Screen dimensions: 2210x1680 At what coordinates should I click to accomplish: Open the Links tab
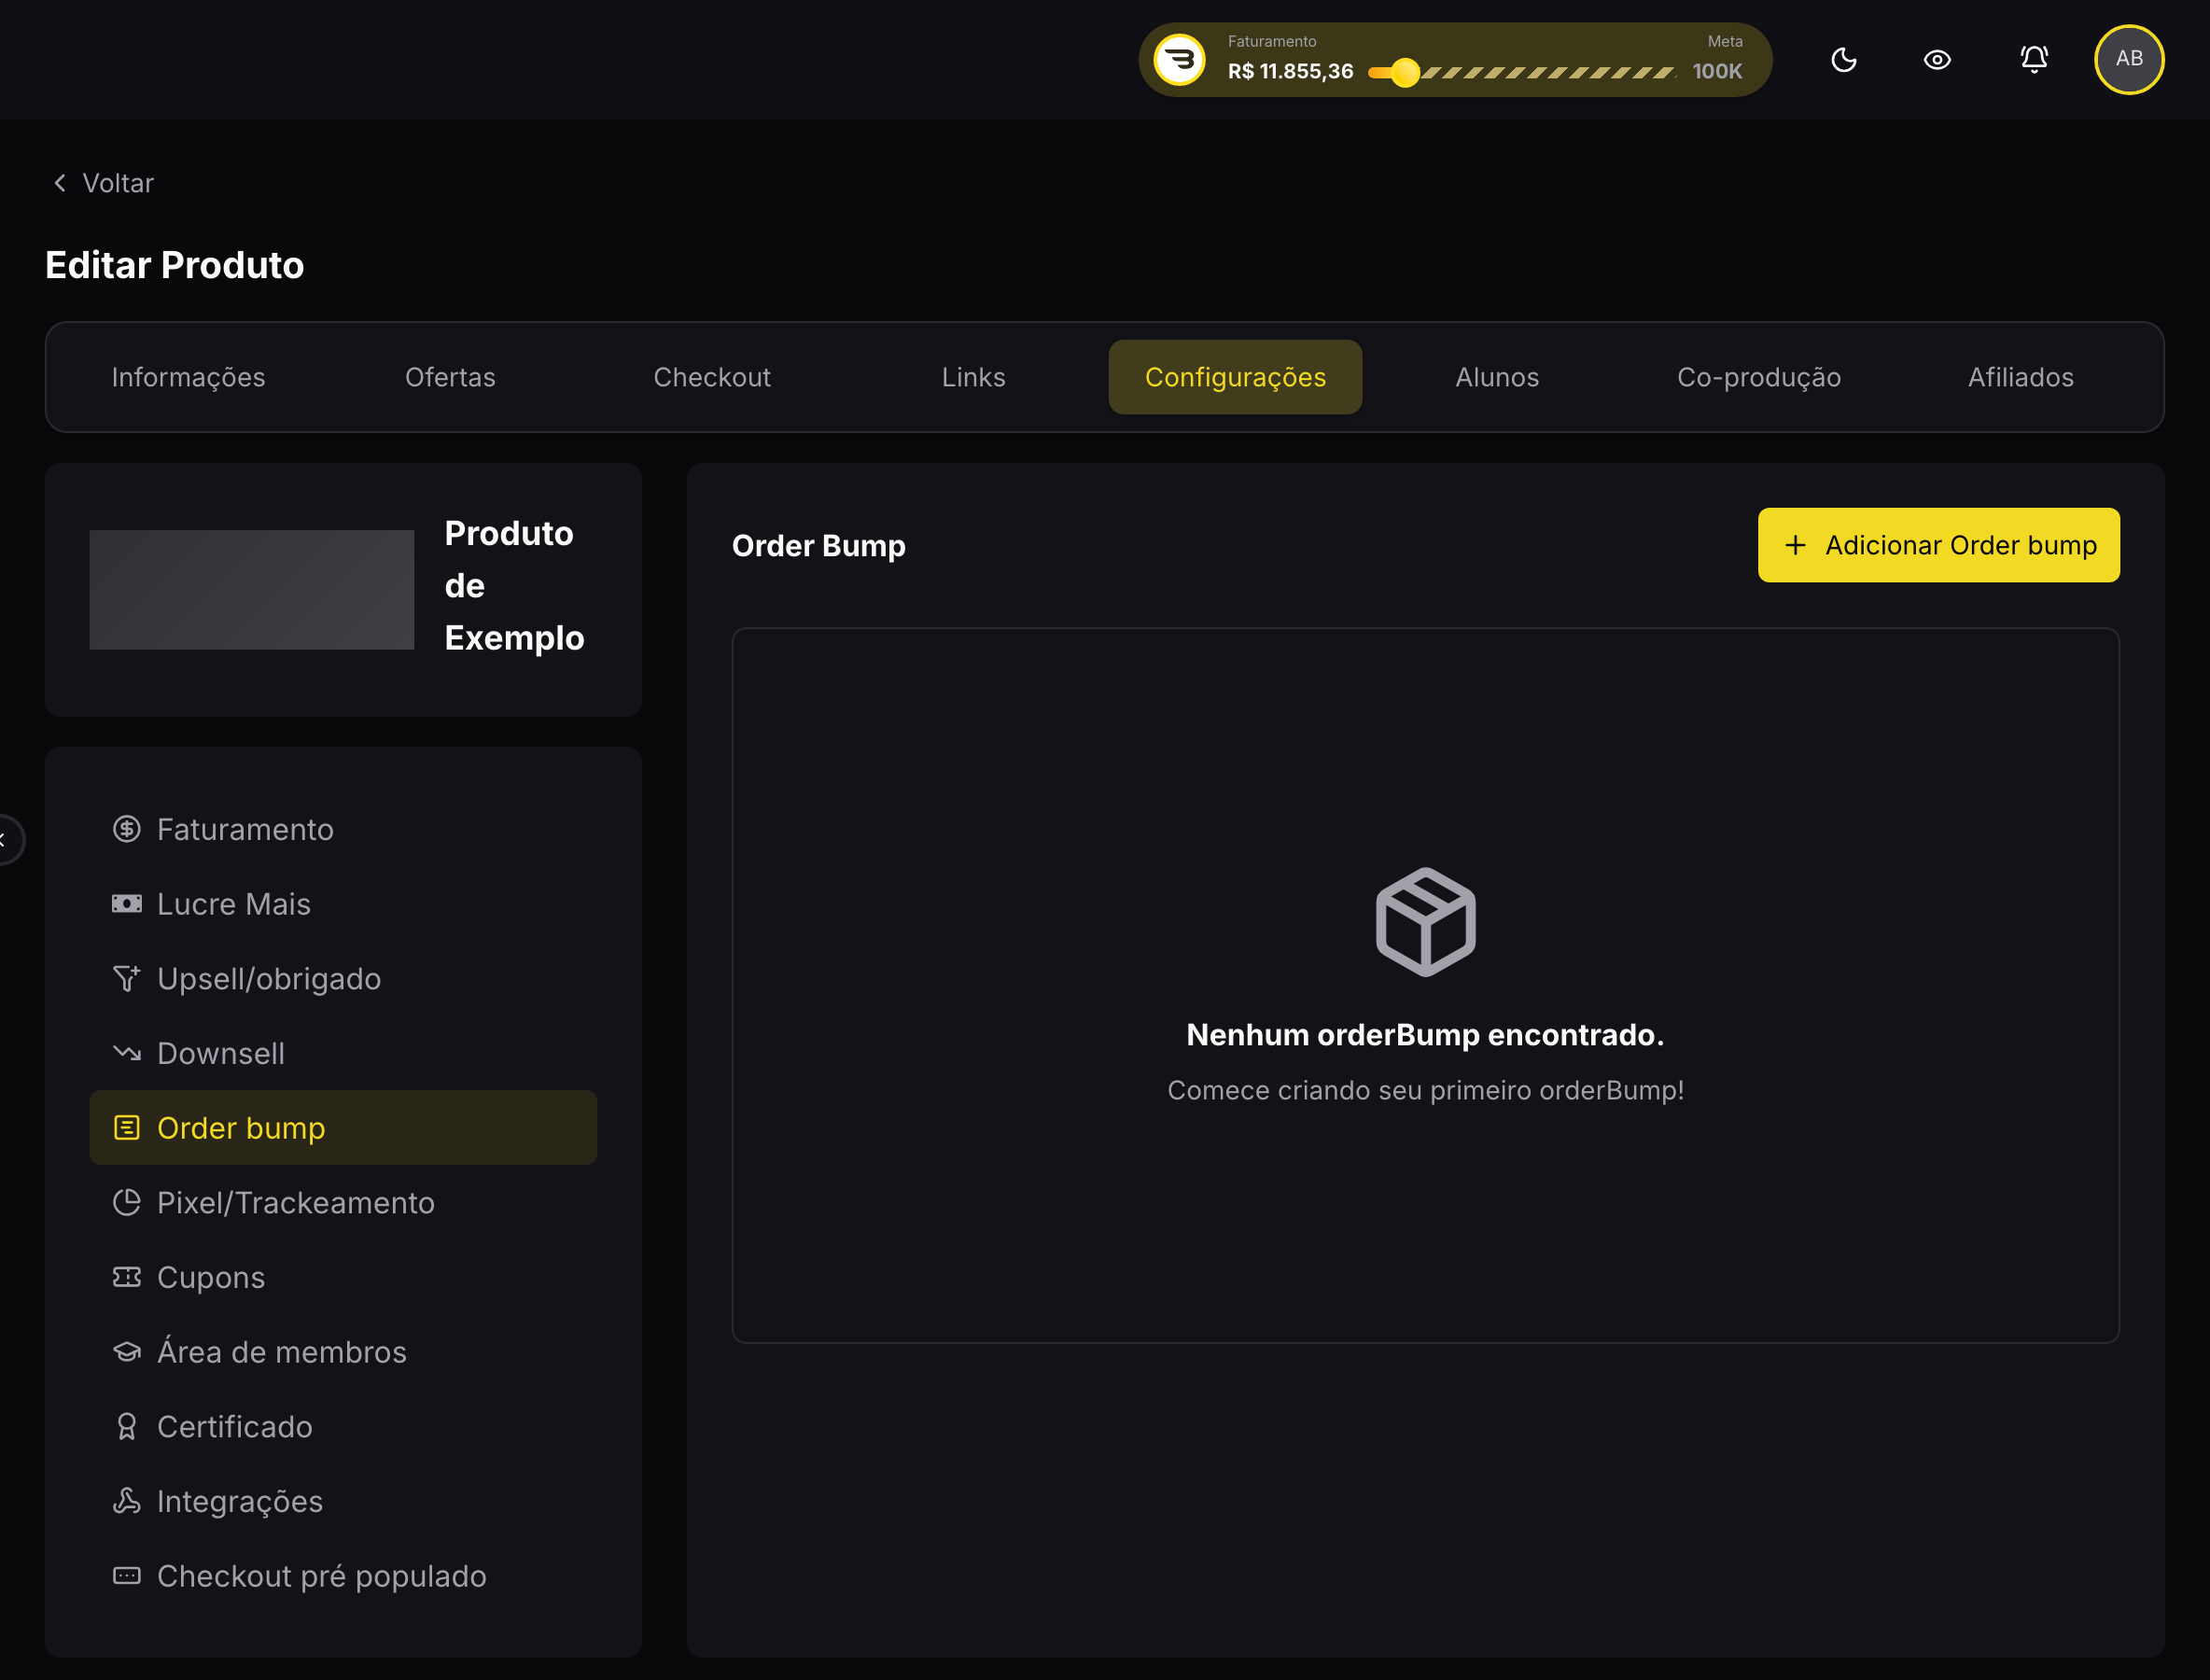pos(974,377)
